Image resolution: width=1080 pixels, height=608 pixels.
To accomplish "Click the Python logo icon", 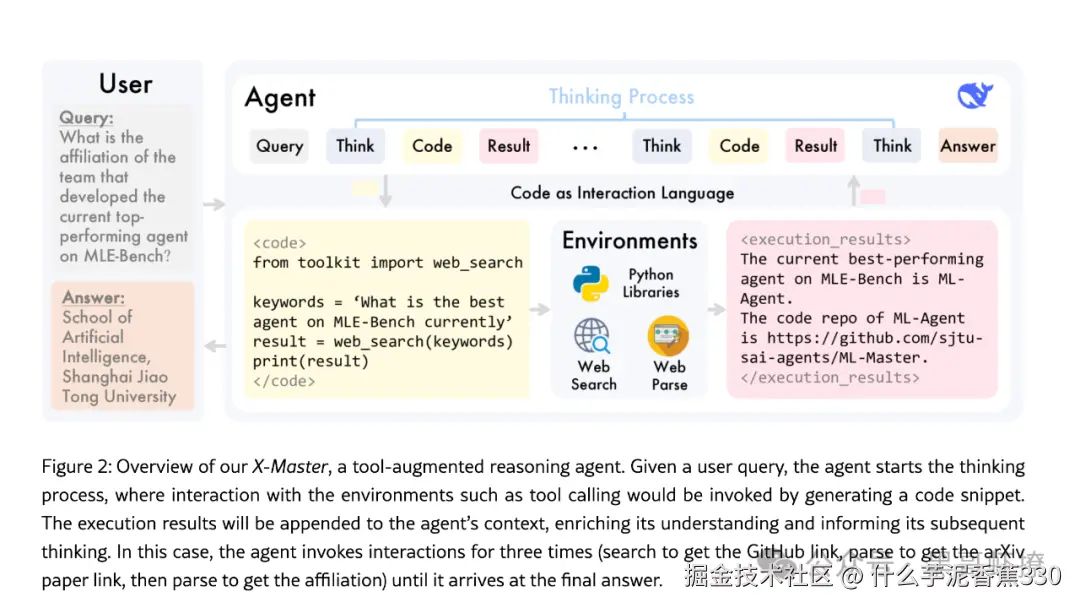I will pyautogui.click(x=590, y=283).
